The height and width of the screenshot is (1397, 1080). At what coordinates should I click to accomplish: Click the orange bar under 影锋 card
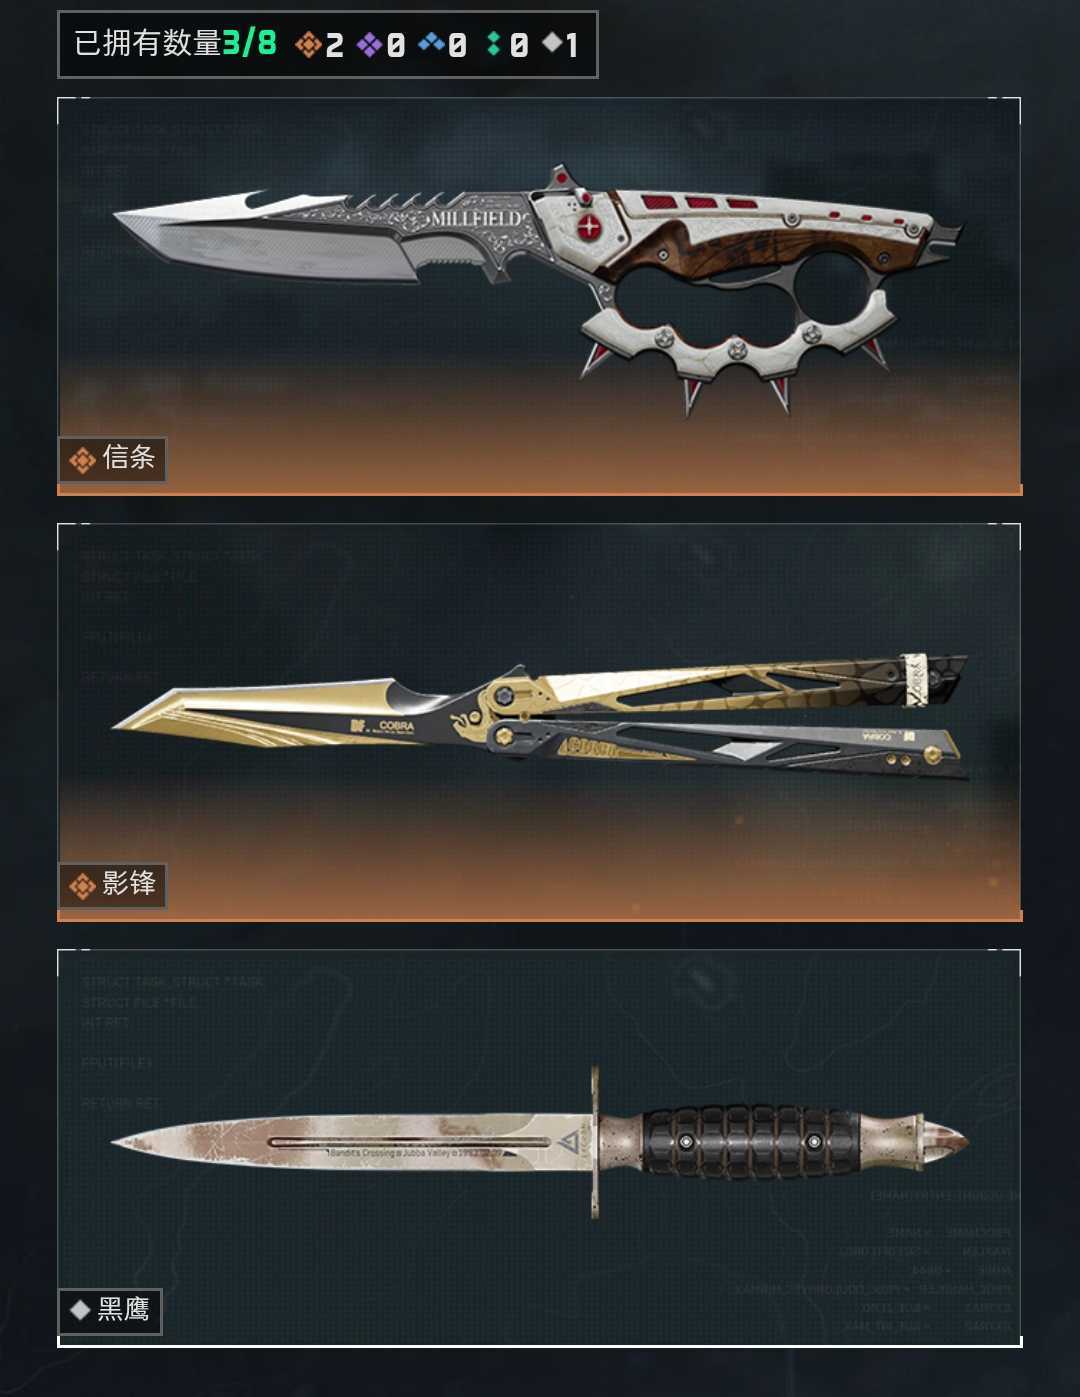(x=540, y=917)
